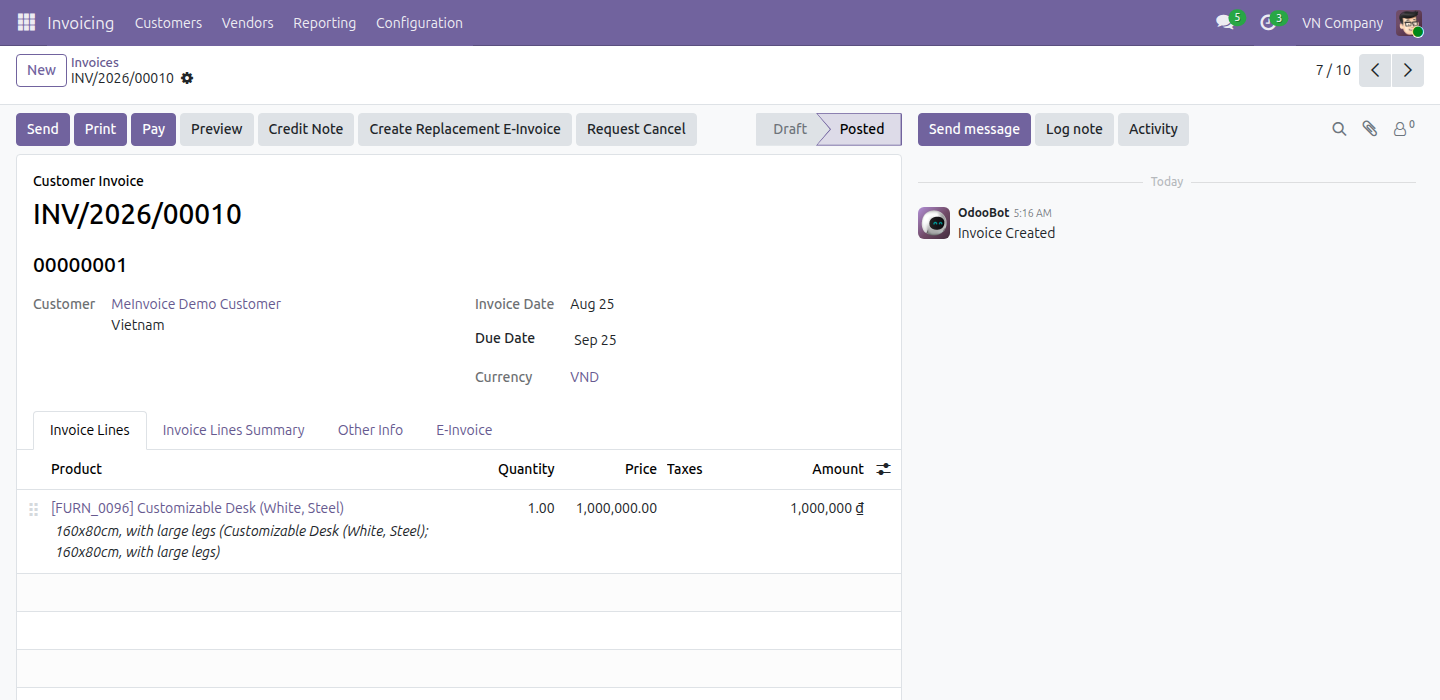The width and height of the screenshot is (1440, 700).
Task: Open the conversations messages icon with badge 5
Action: [1227, 22]
